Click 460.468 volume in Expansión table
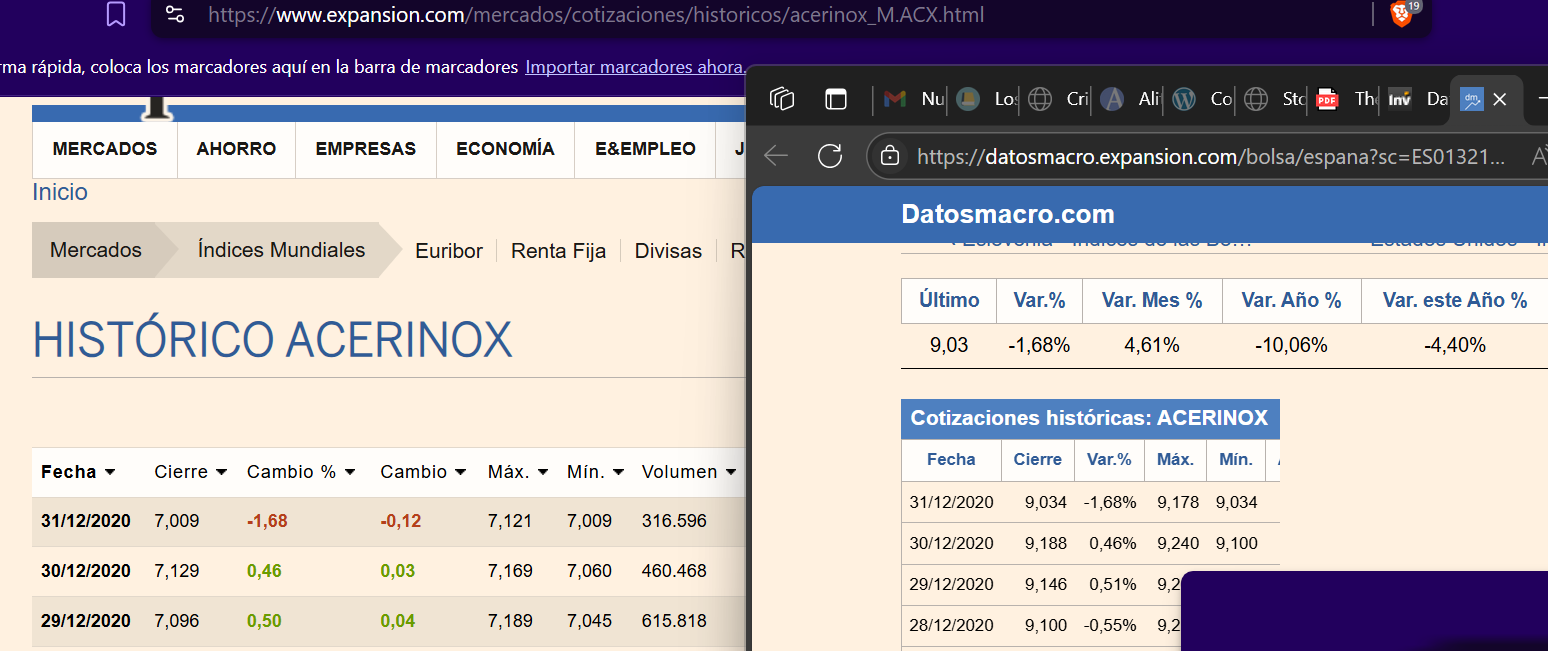This screenshot has height=651, width=1548. [674, 571]
